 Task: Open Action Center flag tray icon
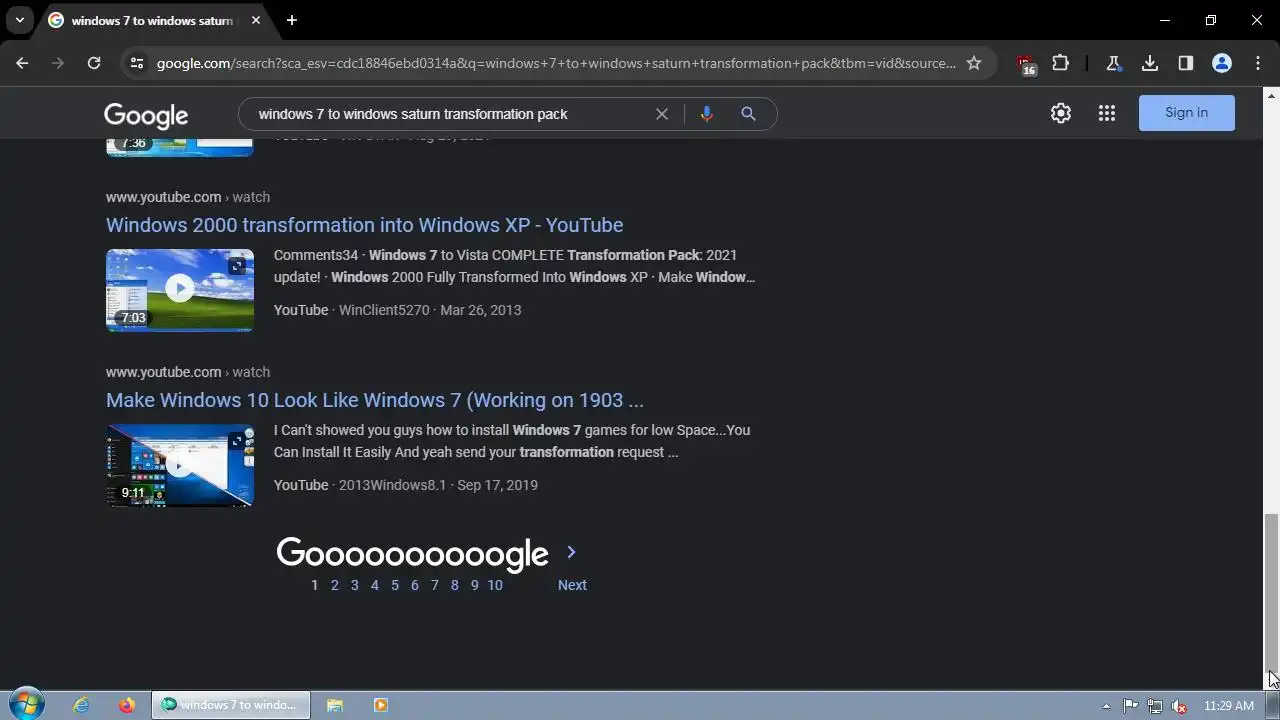tap(1130, 706)
